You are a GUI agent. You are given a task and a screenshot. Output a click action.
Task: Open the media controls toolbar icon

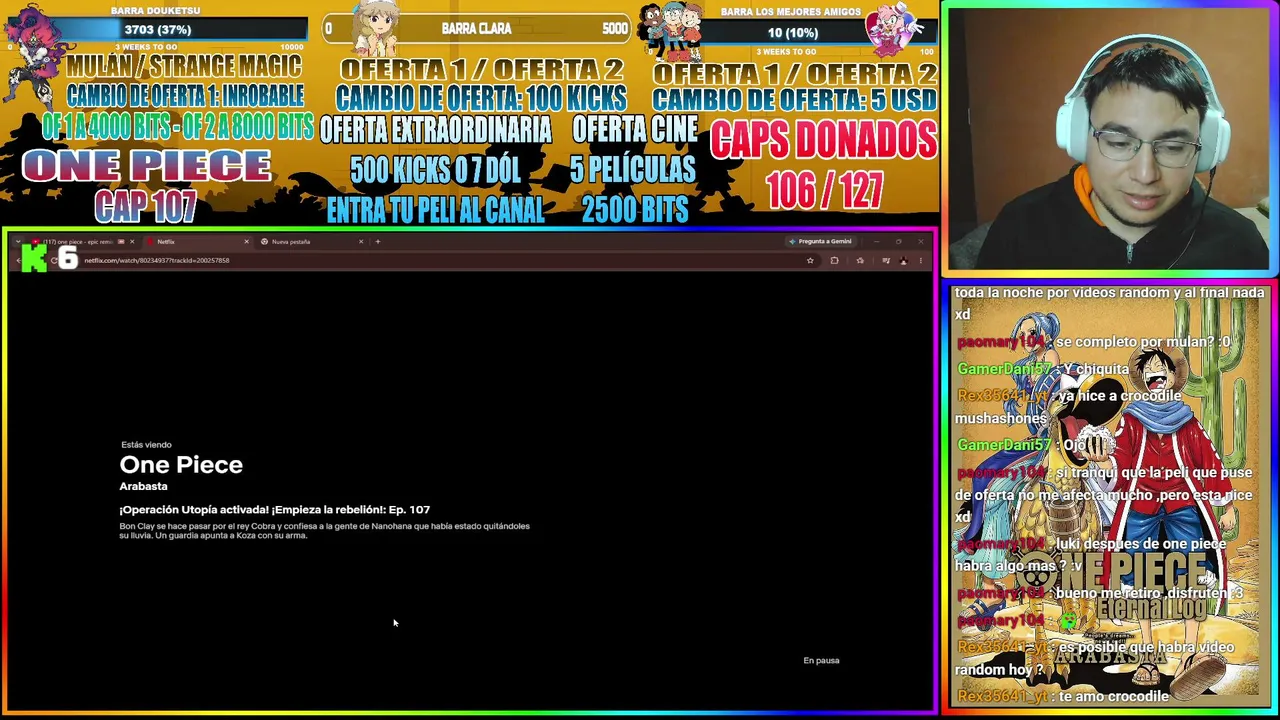[886, 261]
